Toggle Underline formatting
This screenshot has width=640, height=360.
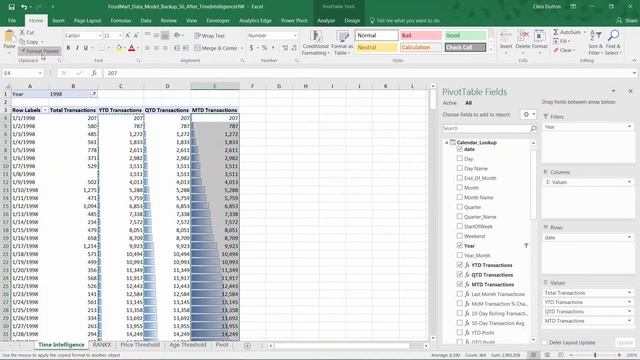pyautogui.click(x=86, y=48)
